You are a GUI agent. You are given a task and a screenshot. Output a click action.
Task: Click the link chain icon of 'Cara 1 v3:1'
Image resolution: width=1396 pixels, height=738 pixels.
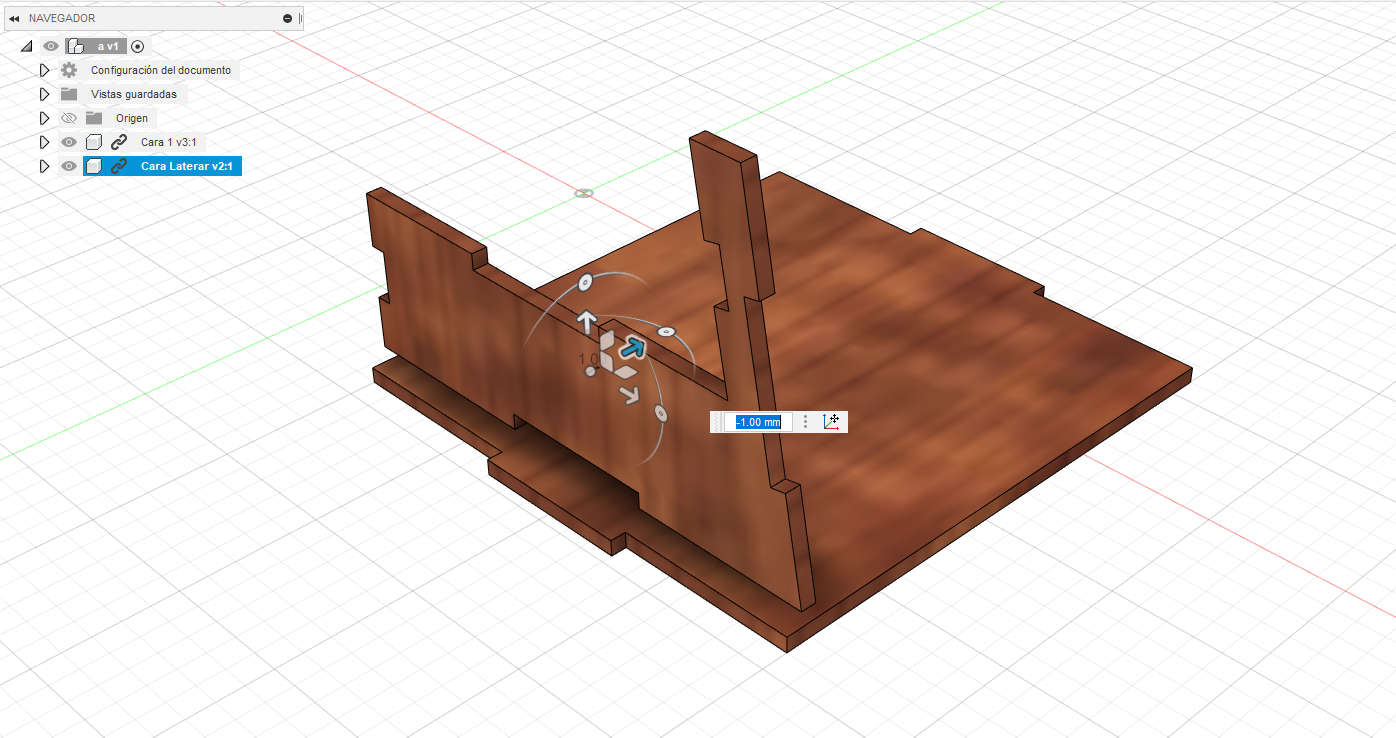pos(119,142)
